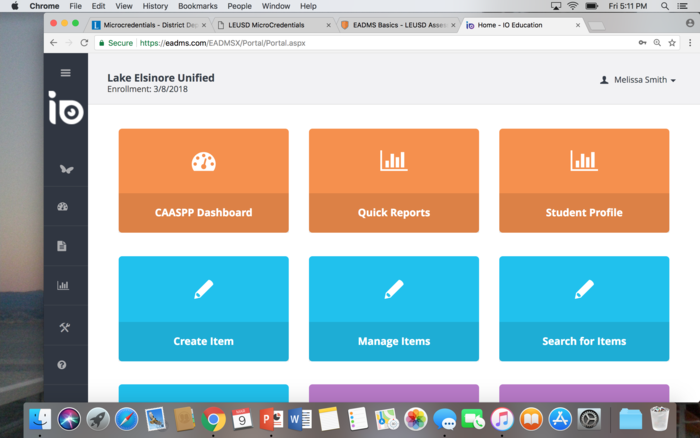Toggle the hamburger menu in the sidebar
700x438 pixels.
(66, 73)
